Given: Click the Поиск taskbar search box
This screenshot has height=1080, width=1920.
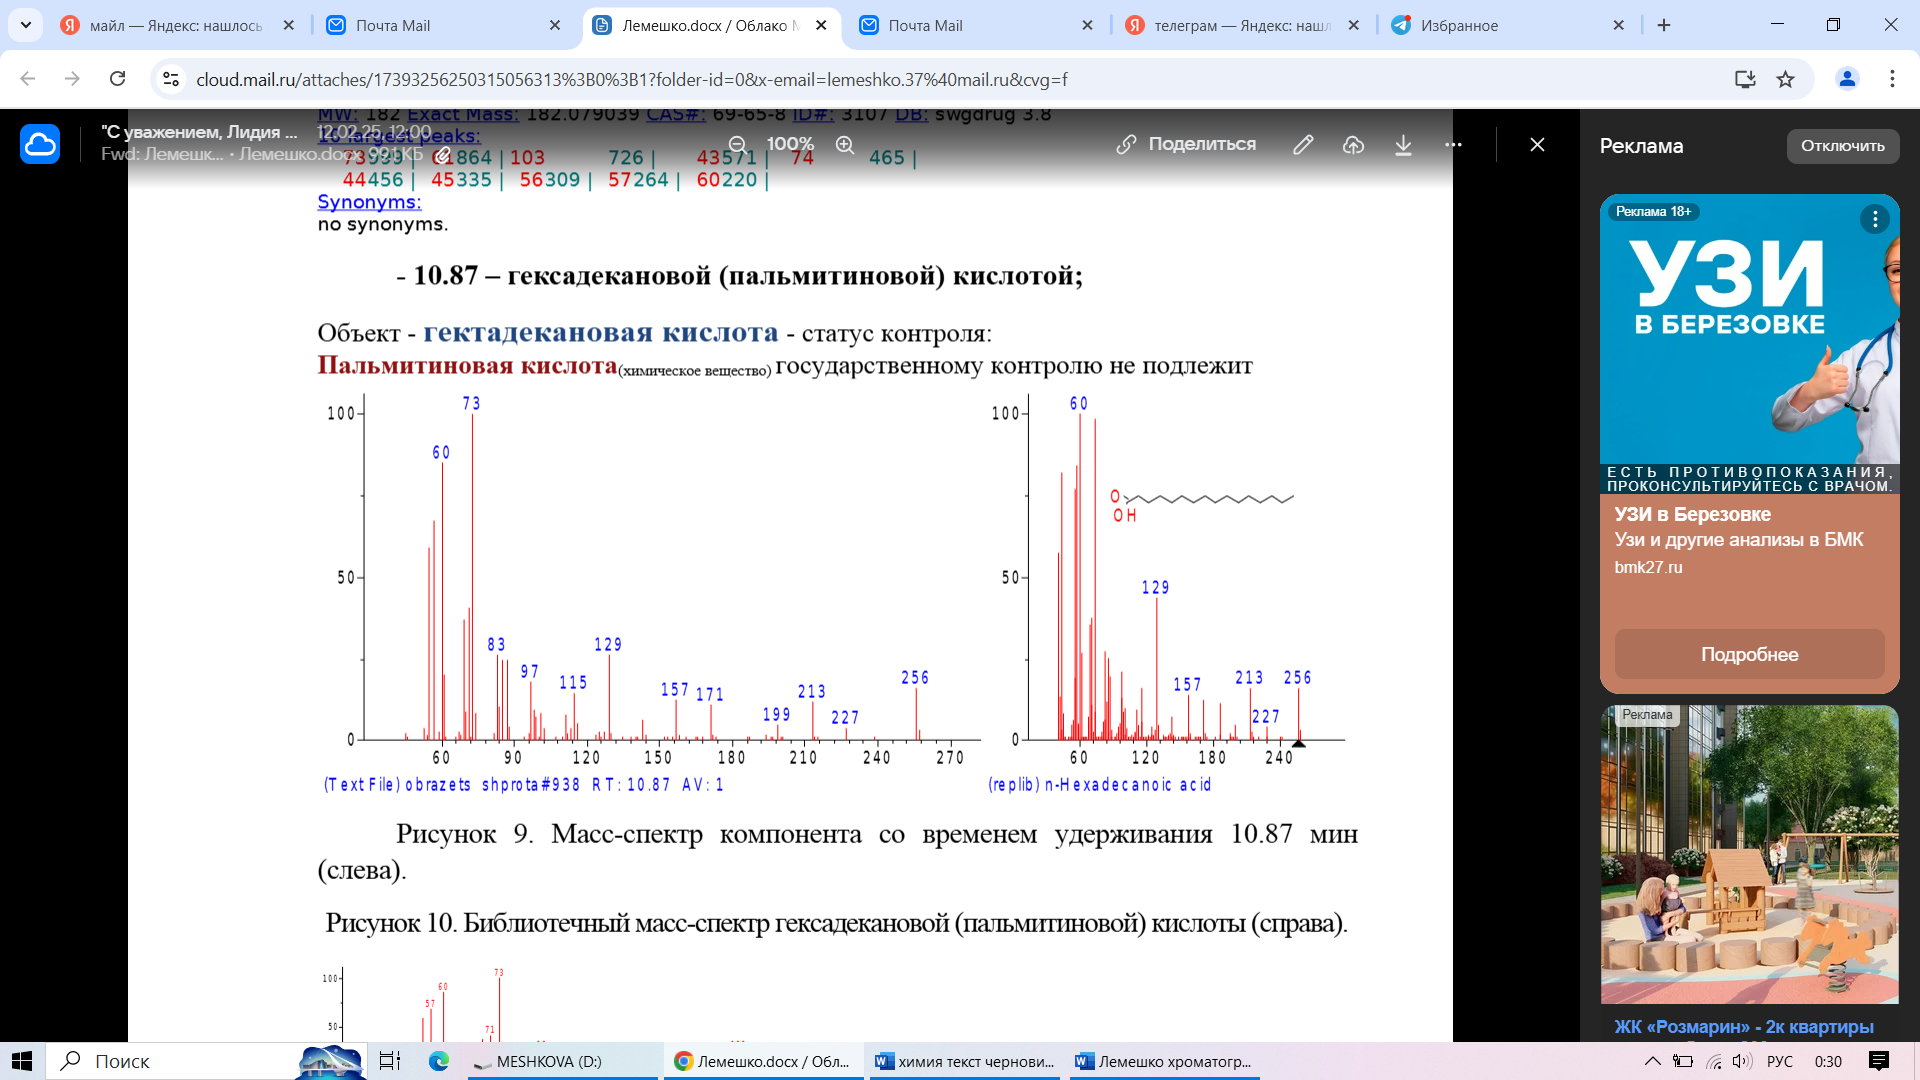Looking at the screenshot, I should pyautogui.click(x=205, y=1061).
